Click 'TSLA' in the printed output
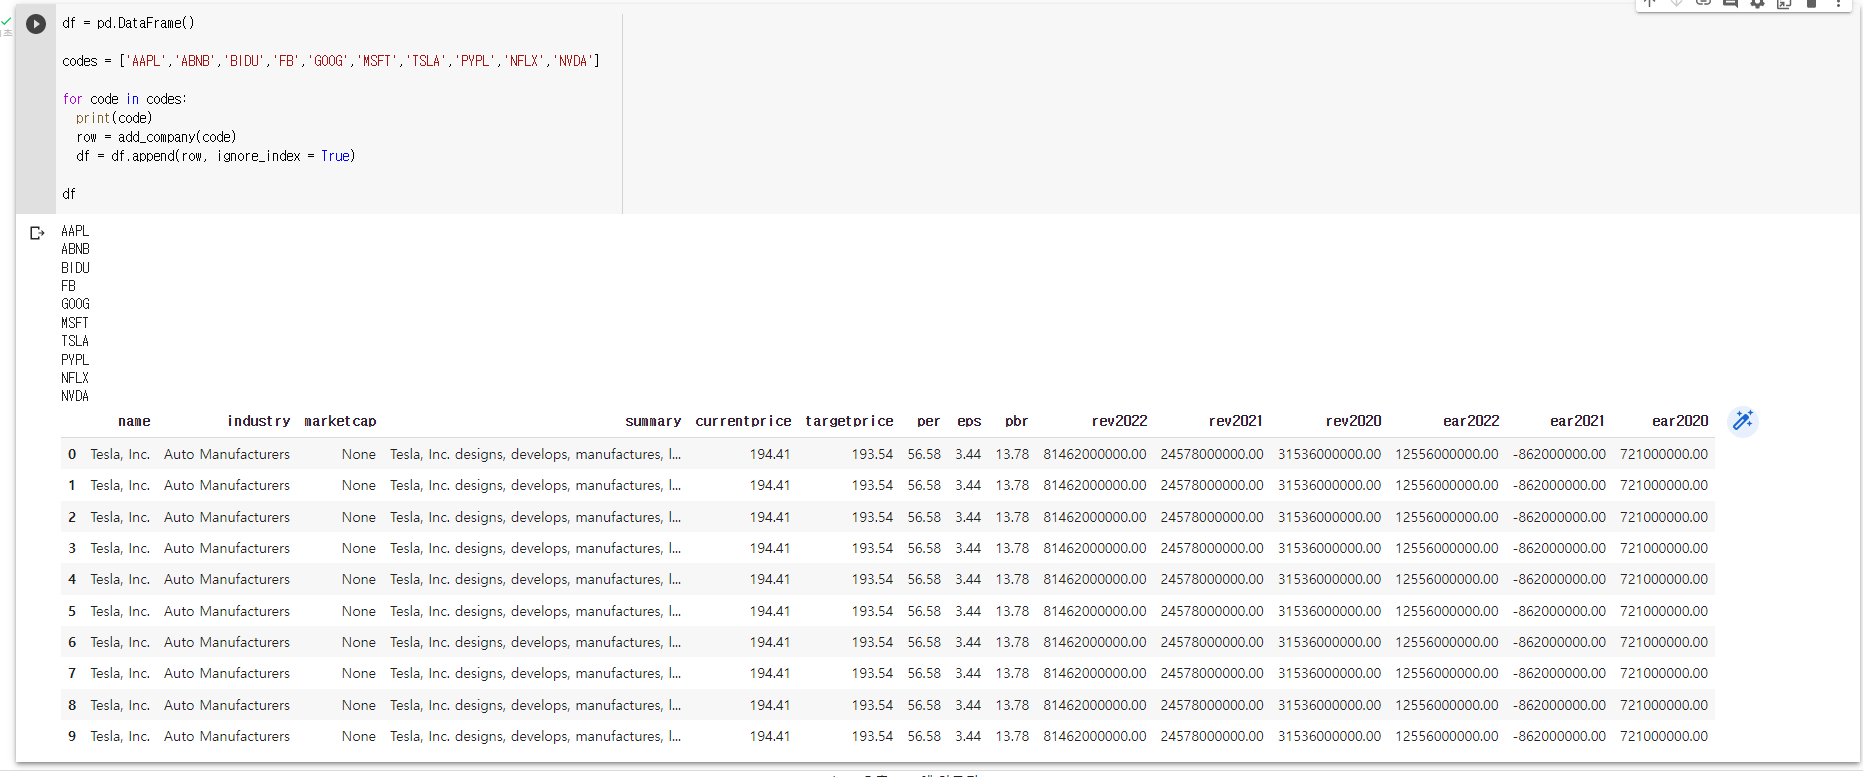1863x777 pixels. pyautogui.click(x=75, y=341)
